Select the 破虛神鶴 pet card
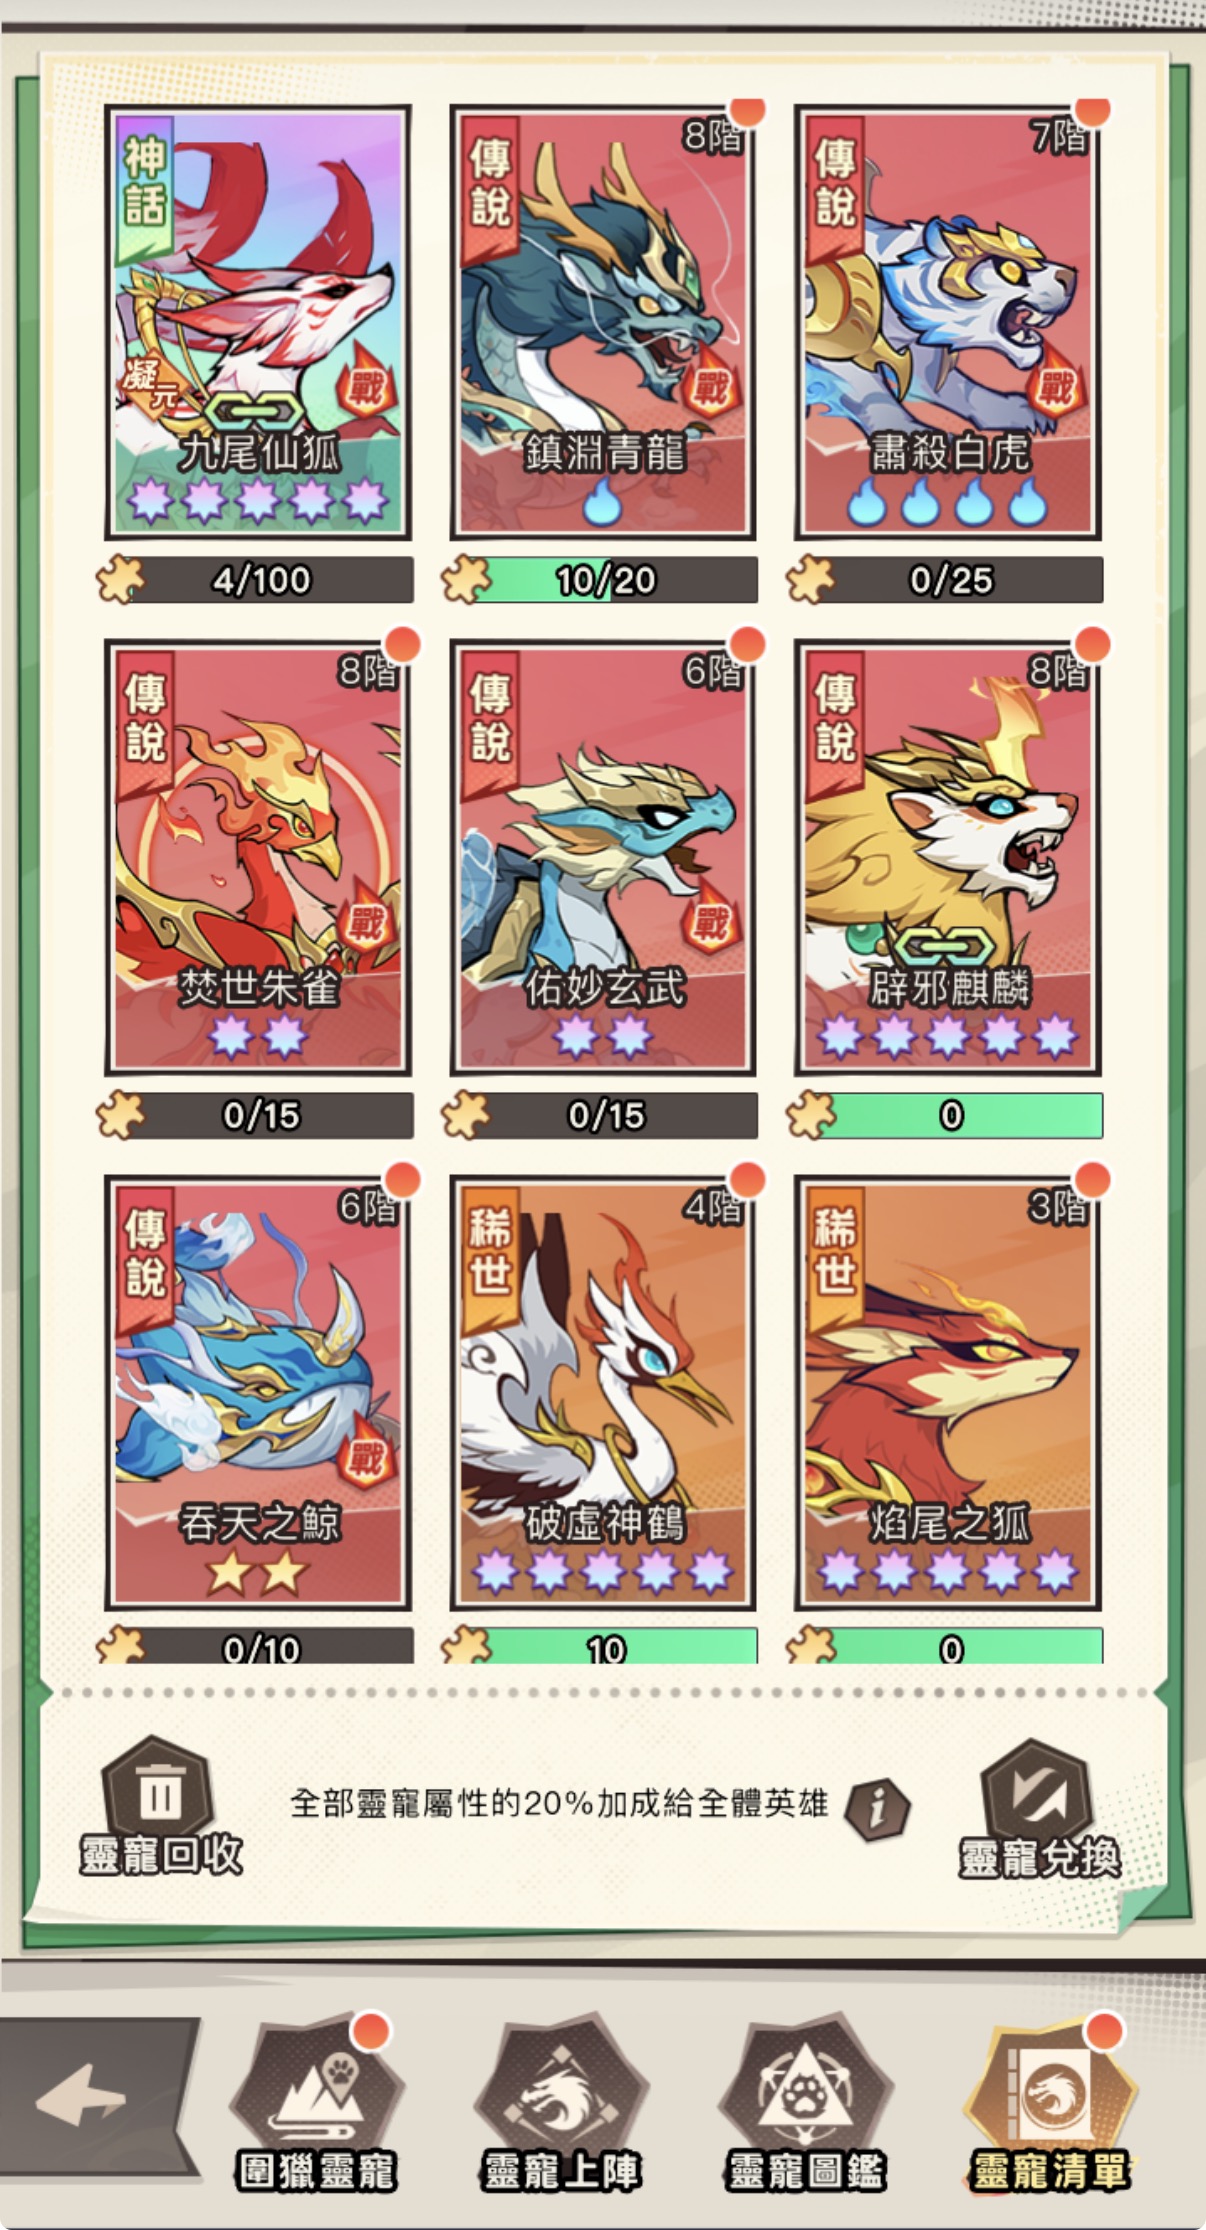 click(x=603, y=1393)
